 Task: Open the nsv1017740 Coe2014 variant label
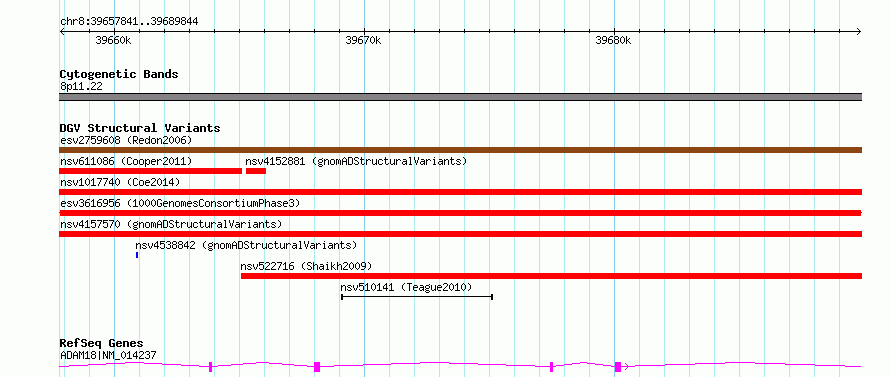point(120,182)
